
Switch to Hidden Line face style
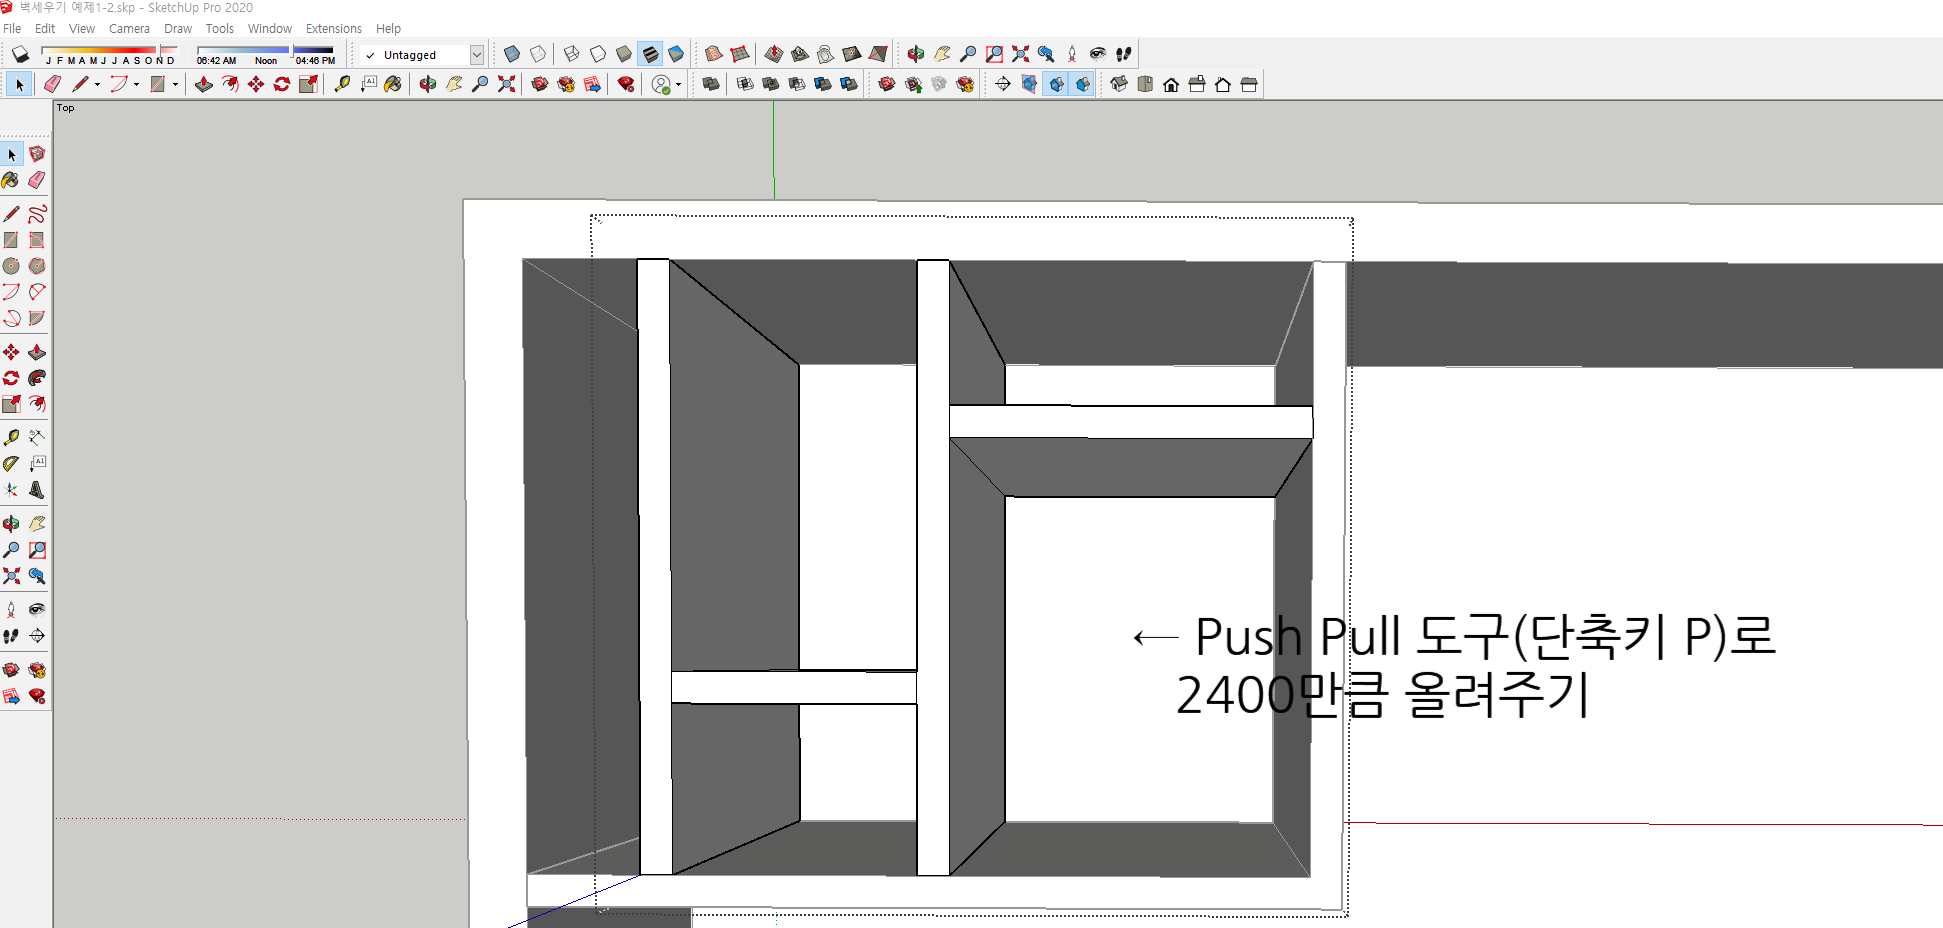tap(598, 54)
